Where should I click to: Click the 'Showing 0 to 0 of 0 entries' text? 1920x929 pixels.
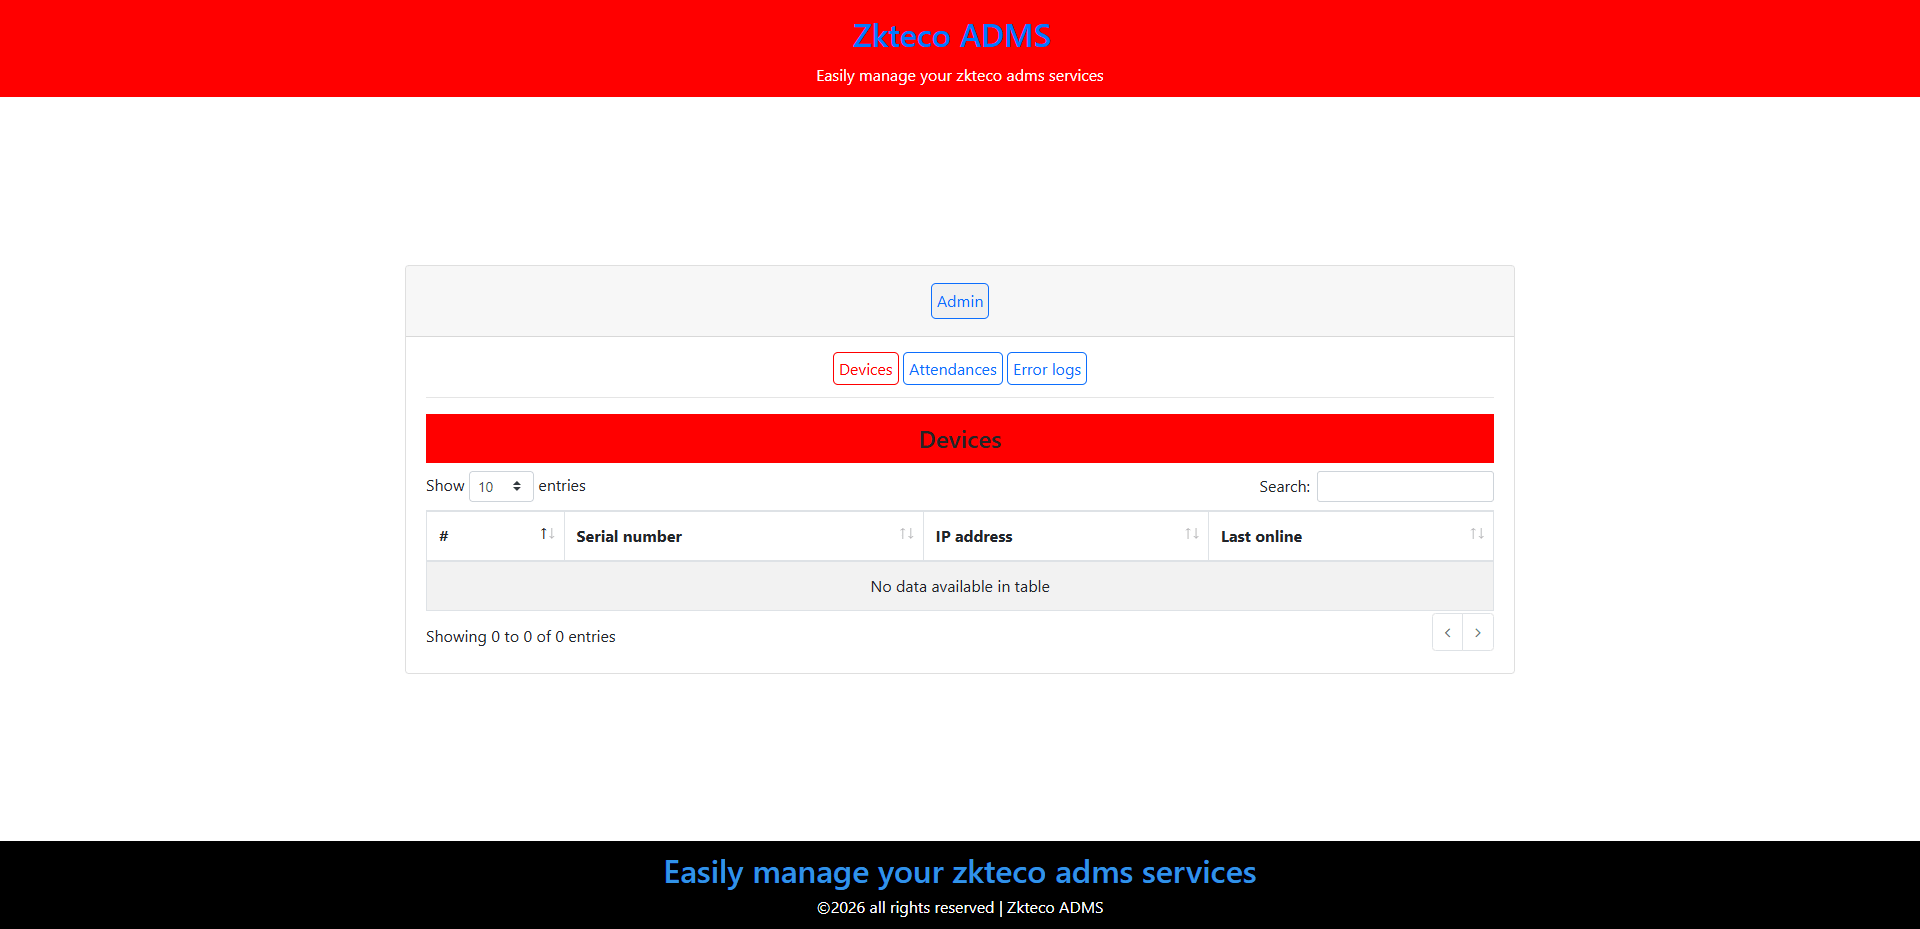tap(521, 637)
